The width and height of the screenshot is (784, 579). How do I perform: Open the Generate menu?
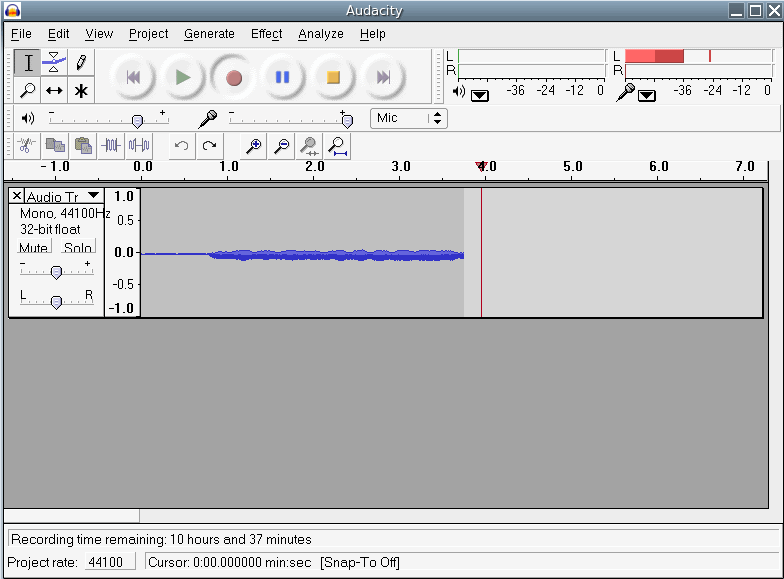(x=209, y=34)
